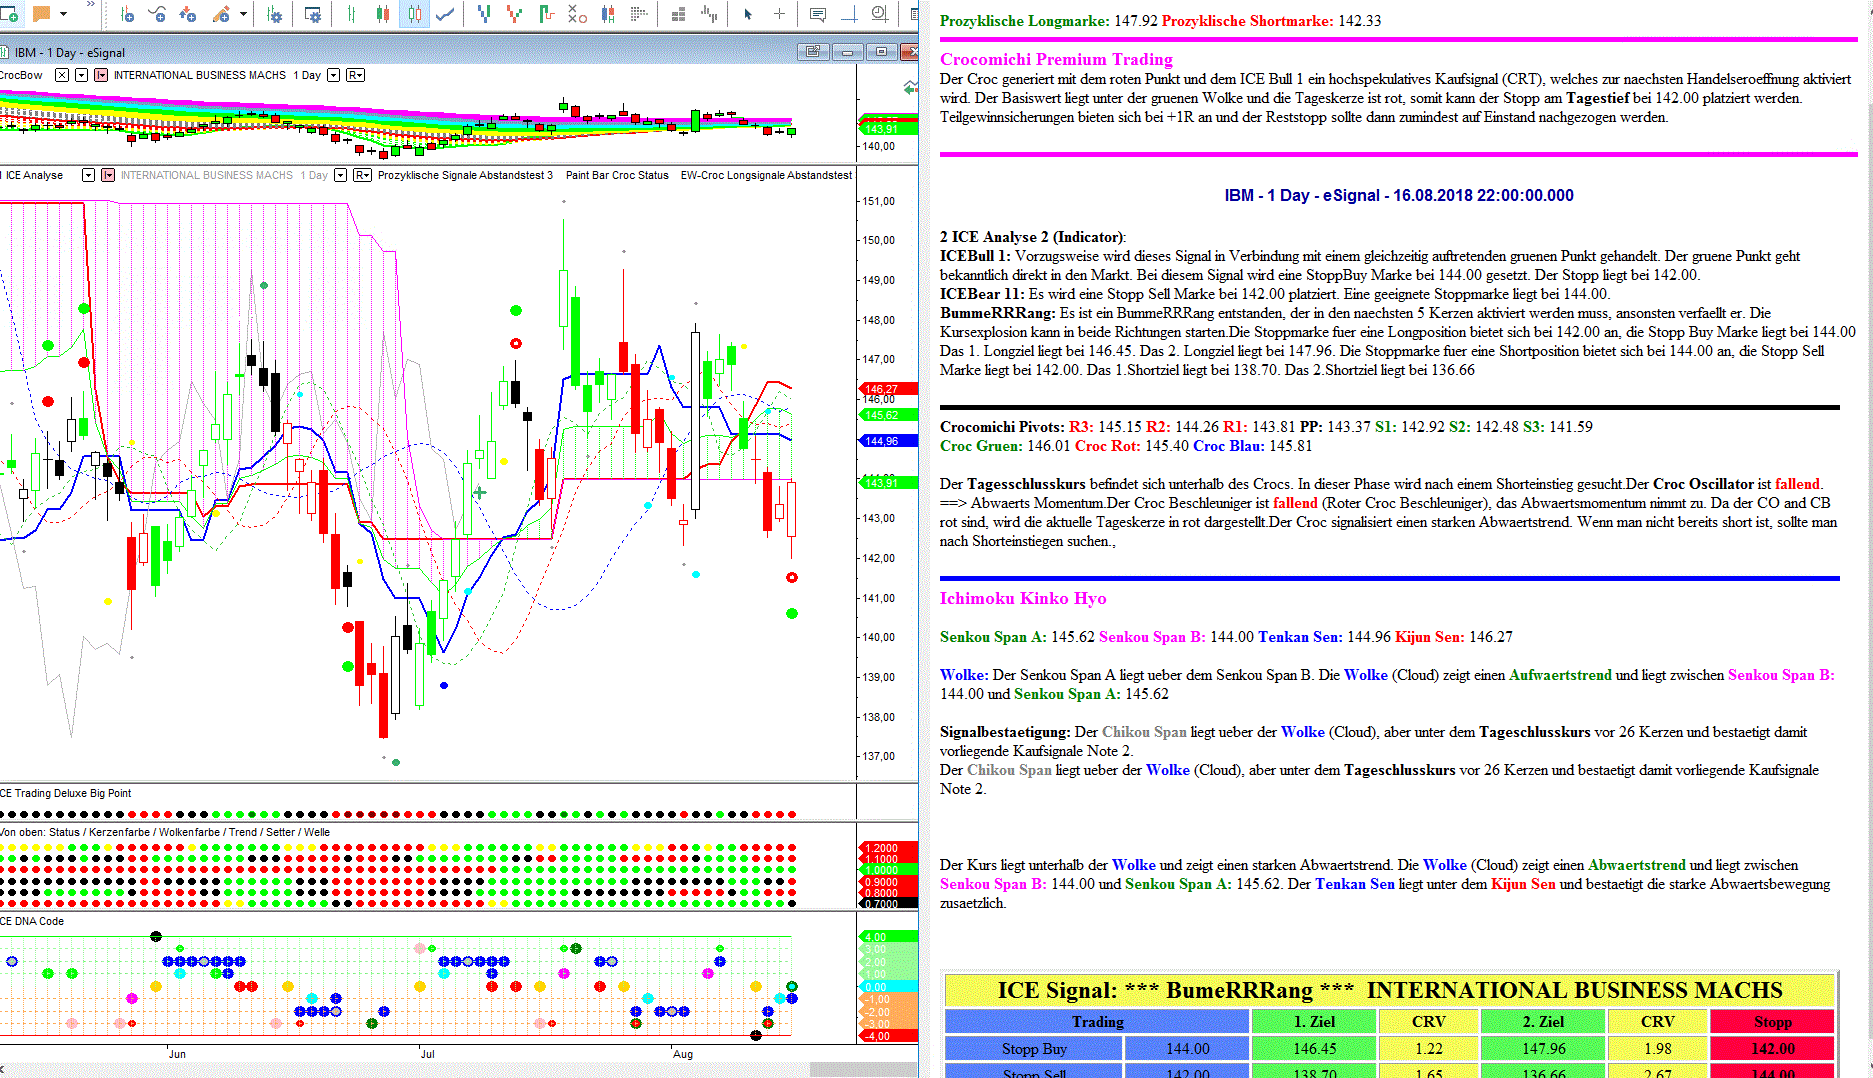Select the candlestick chart type icon
1873x1078 pixels.
coord(382,14)
